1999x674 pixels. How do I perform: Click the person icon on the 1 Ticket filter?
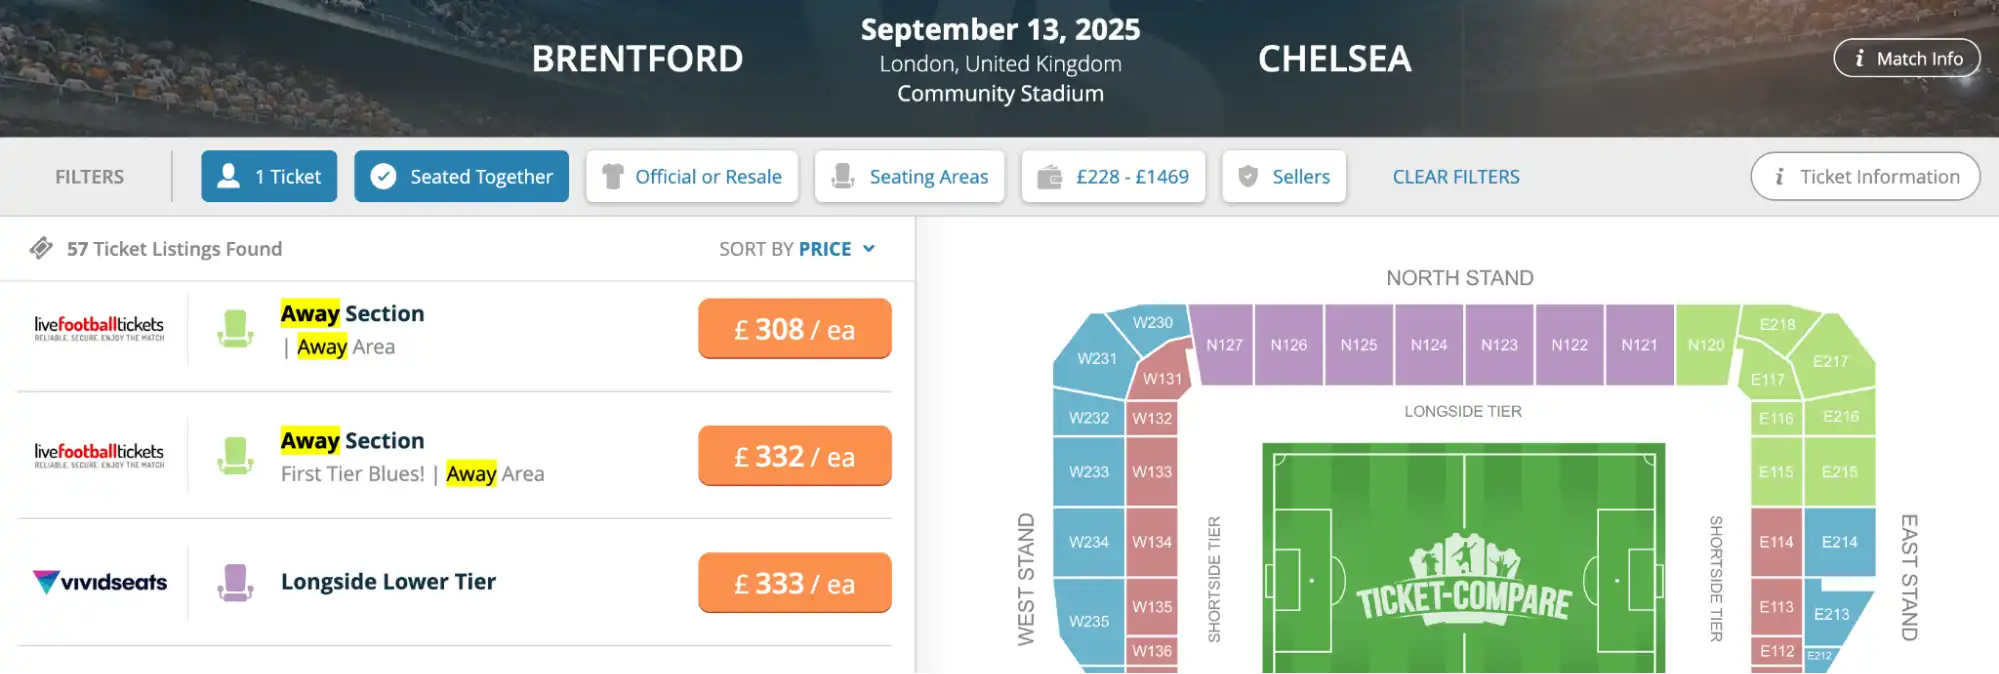pyautogui.click(x=228, y=176)
